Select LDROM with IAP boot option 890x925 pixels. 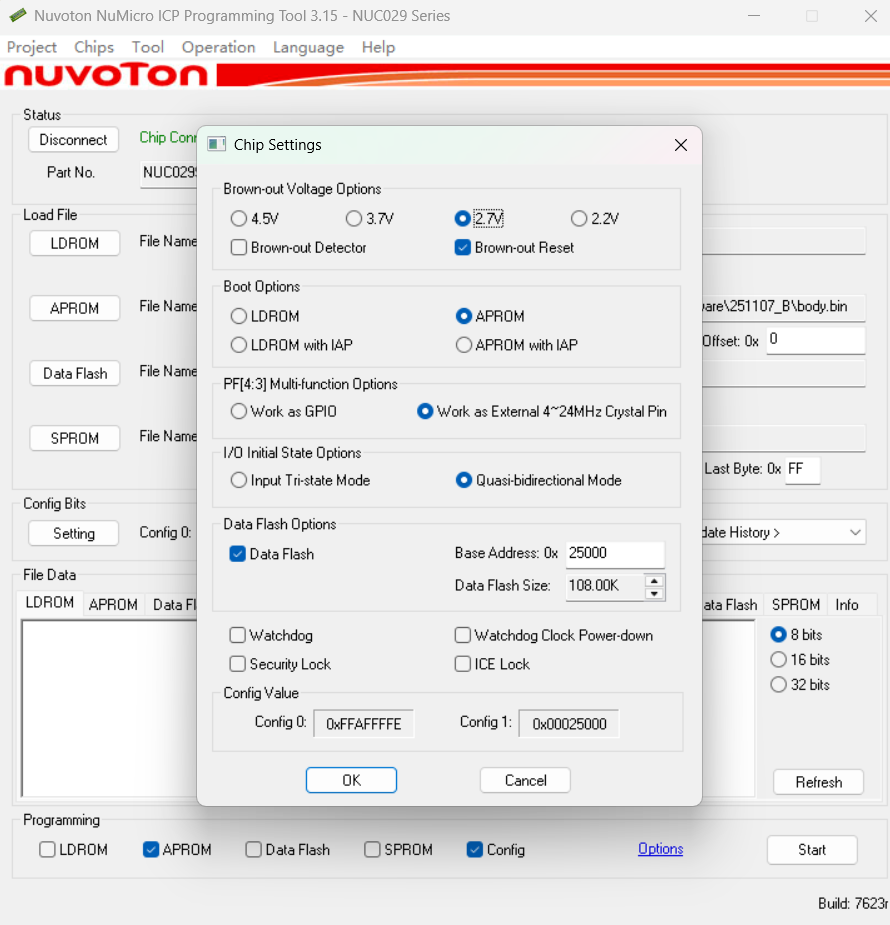click(239, 345)
